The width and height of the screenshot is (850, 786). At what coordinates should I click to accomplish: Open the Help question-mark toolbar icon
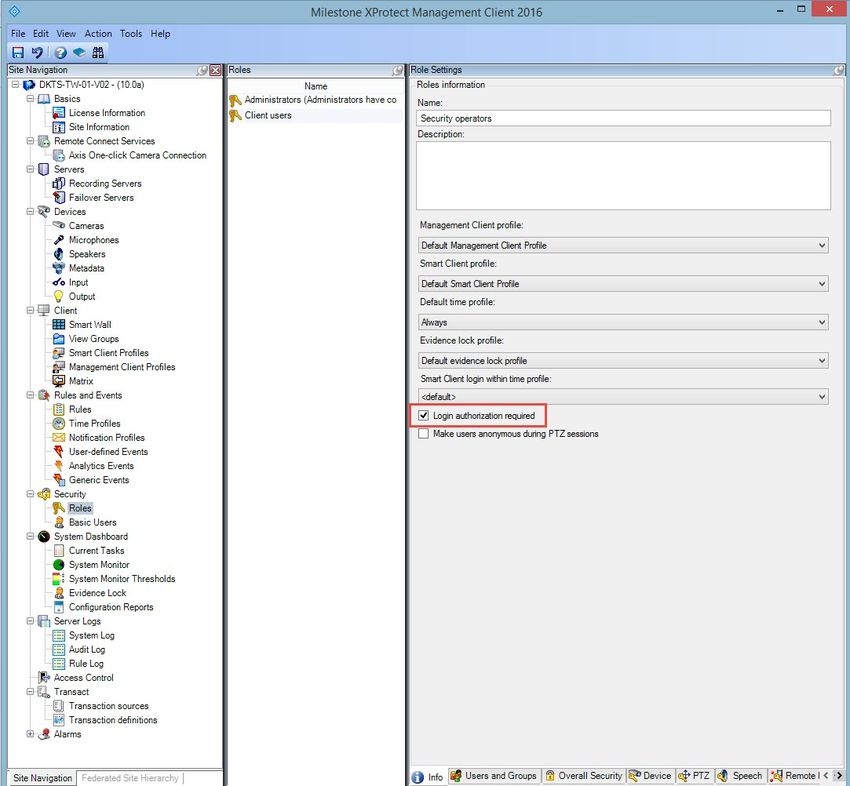[x=61, y=53]
